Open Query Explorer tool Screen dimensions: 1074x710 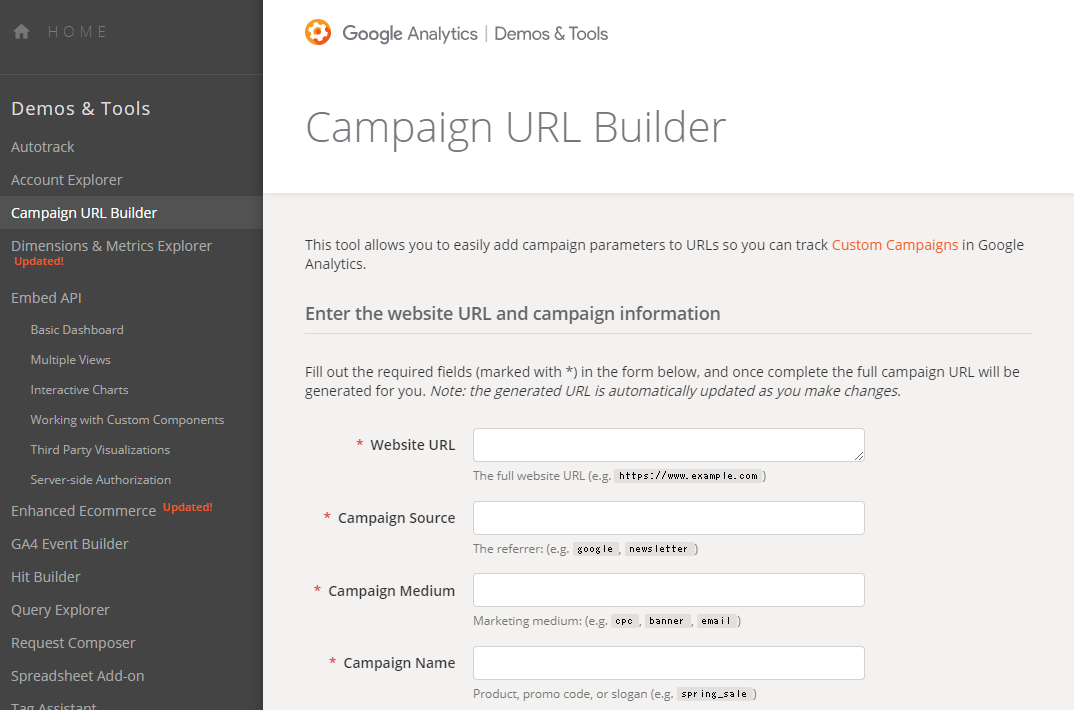[x=60, y=609]
